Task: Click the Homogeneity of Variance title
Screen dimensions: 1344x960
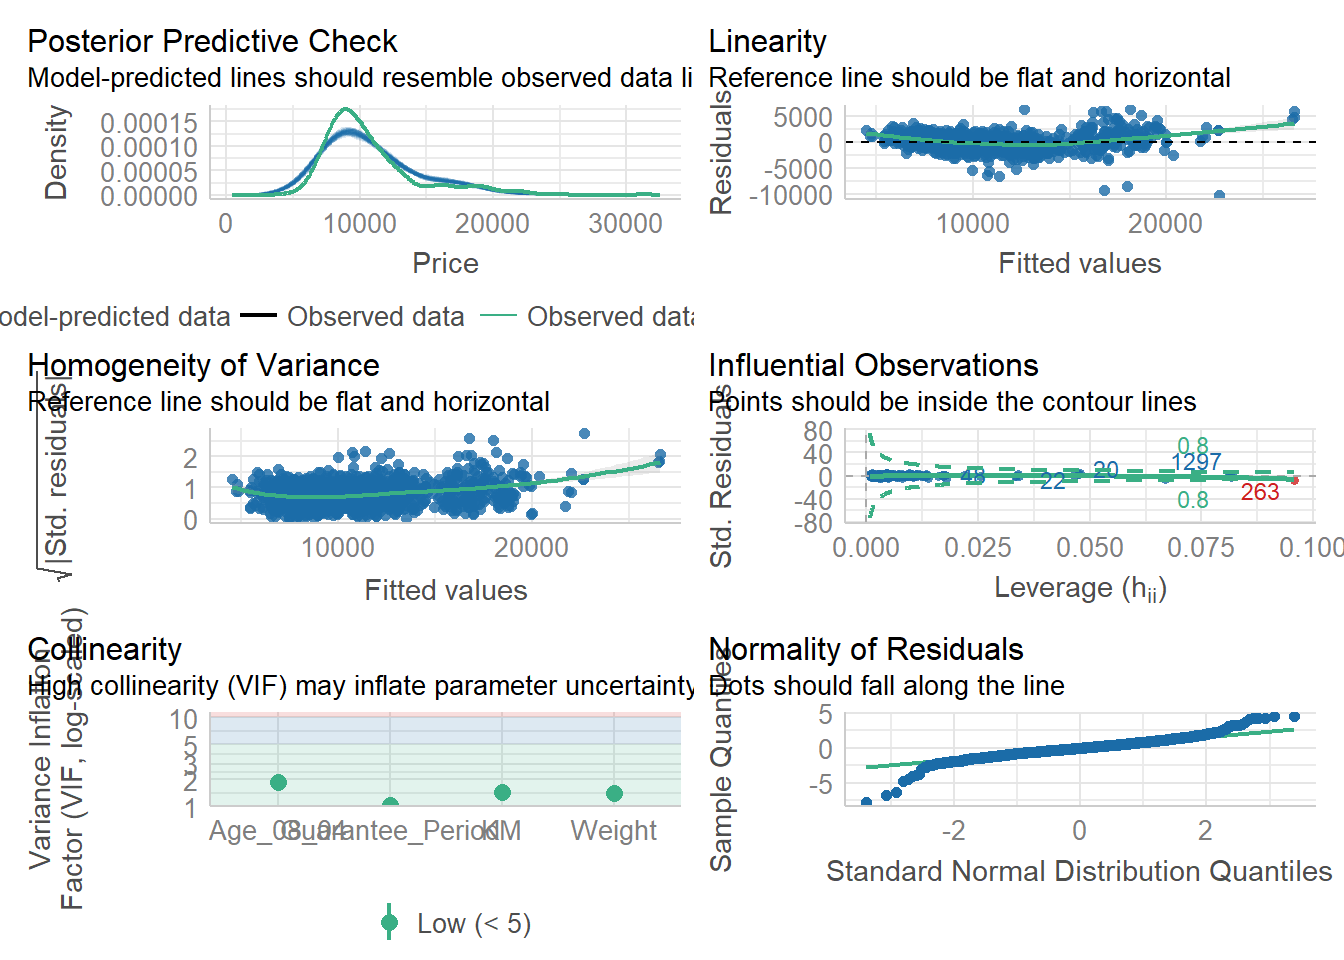Action: point(203,365)
